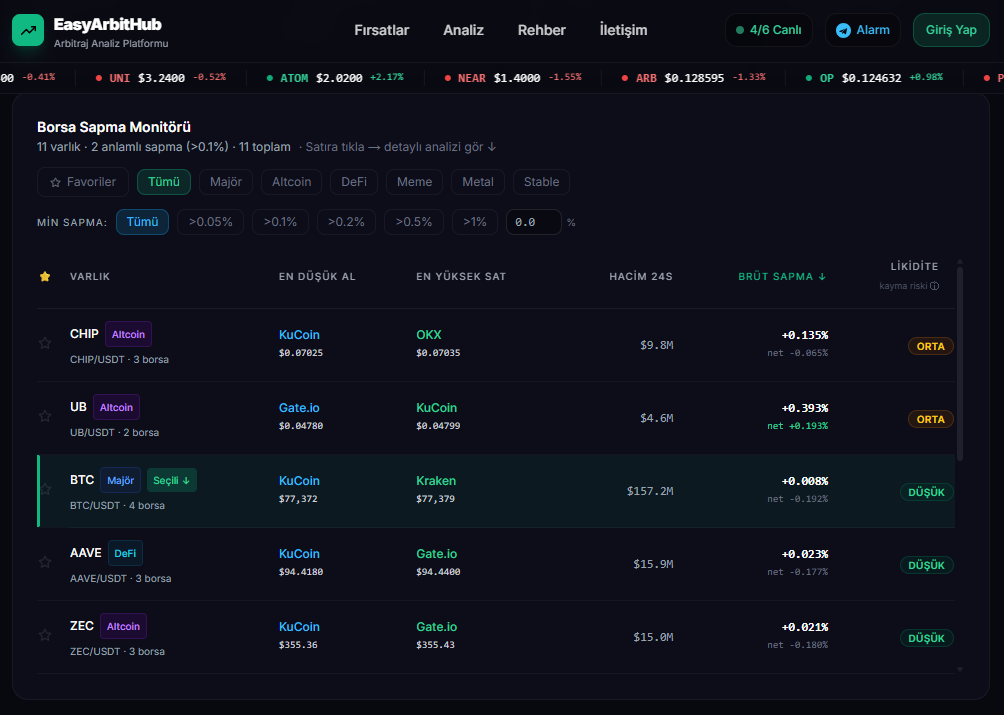
Task: Click the Alarm button
Action: click(862, 30)
